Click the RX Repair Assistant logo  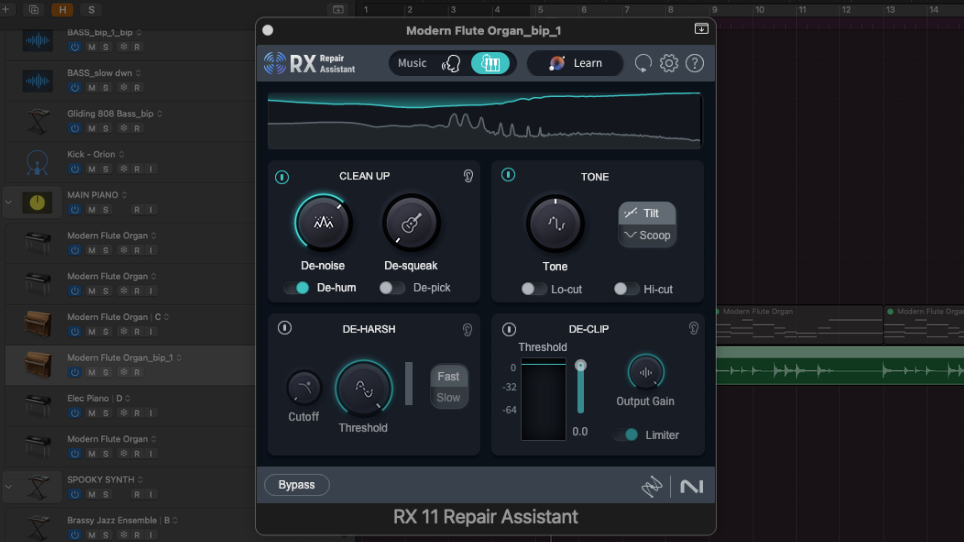(x=310, y=63)
